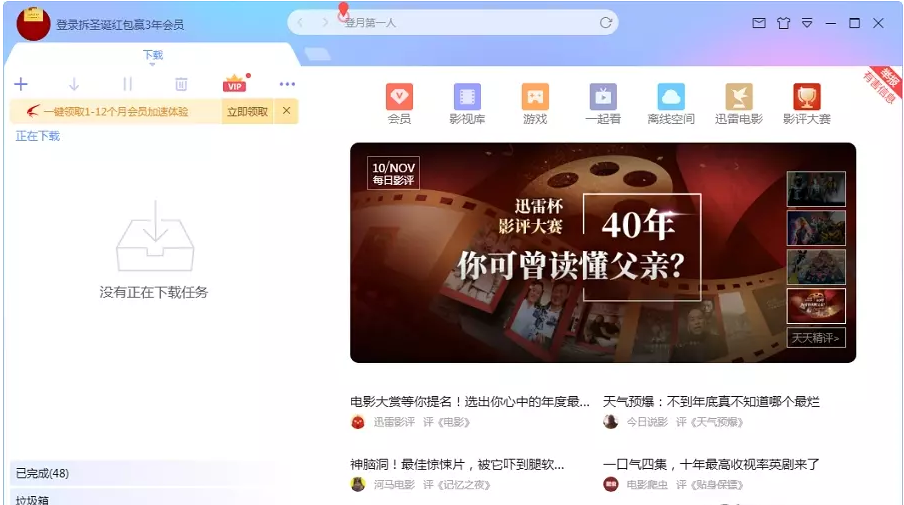Click the 一键领取1-12个月会员加速体验 text
Image resolution: width=904 pixels, height=505 pixels.
(116, 111)
